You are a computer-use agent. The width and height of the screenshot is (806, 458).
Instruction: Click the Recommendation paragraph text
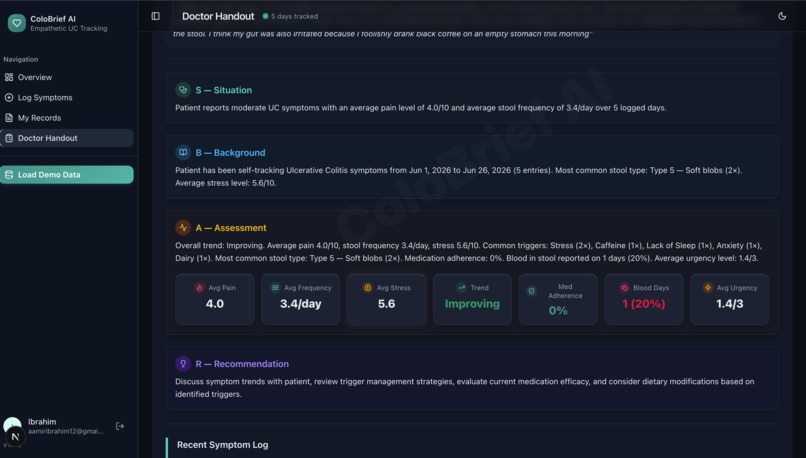pyautogui.click(x=465, y=388)
